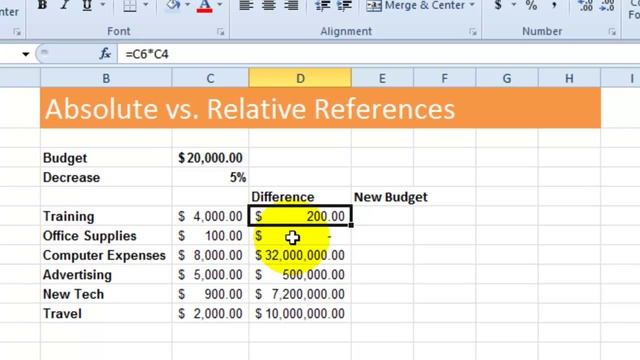The width and height of the screenshot is (640, 360).
Task: Open Fill Color dropdown arrow
Action: click(x=188, y=5)
